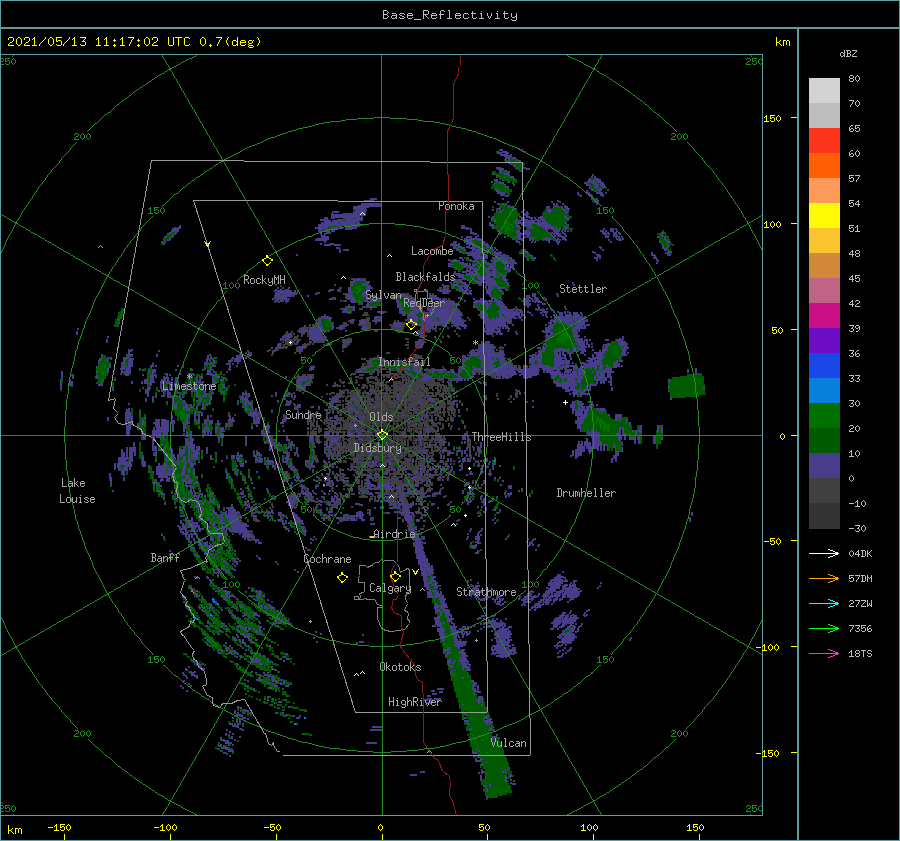This screenshot has height=841, width=900.
Task: Click the cyan 27ZW arrow icon
Action: [x=824, y=603]
